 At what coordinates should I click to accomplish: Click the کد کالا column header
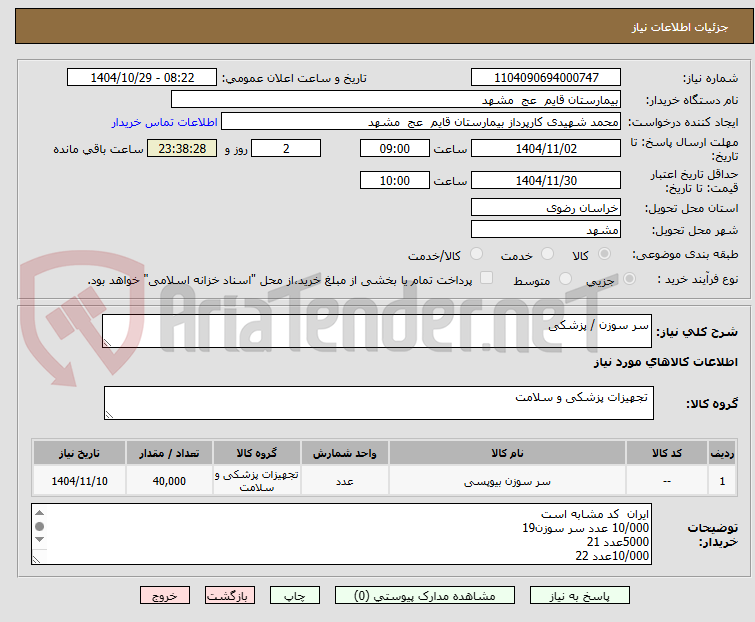point(667,453)
